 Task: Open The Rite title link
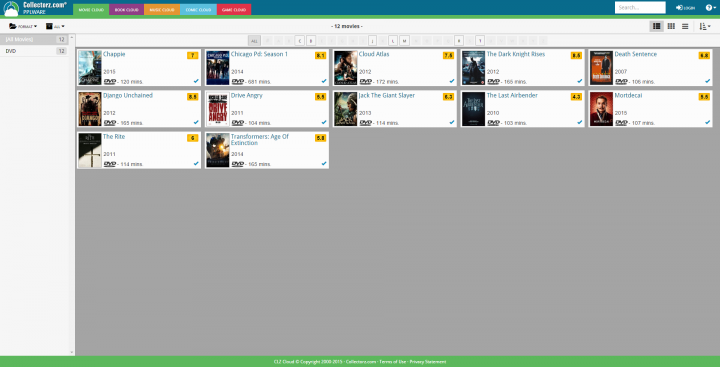click(x=113, y=137)
